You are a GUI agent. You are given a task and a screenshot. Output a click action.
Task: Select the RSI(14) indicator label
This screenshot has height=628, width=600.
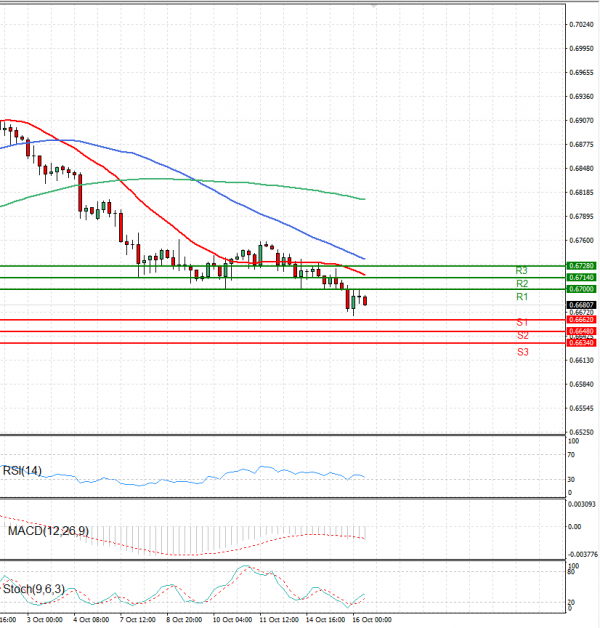click(x=22, y=471)
